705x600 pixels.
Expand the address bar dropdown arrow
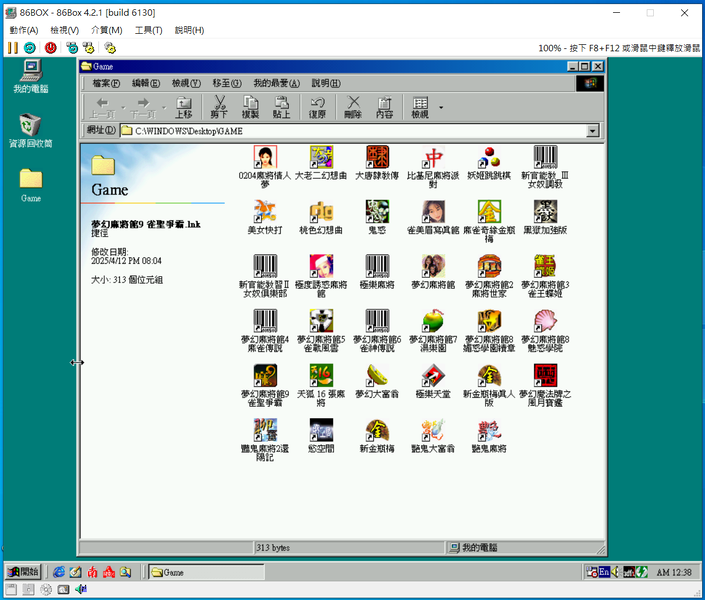pos(593,131)
